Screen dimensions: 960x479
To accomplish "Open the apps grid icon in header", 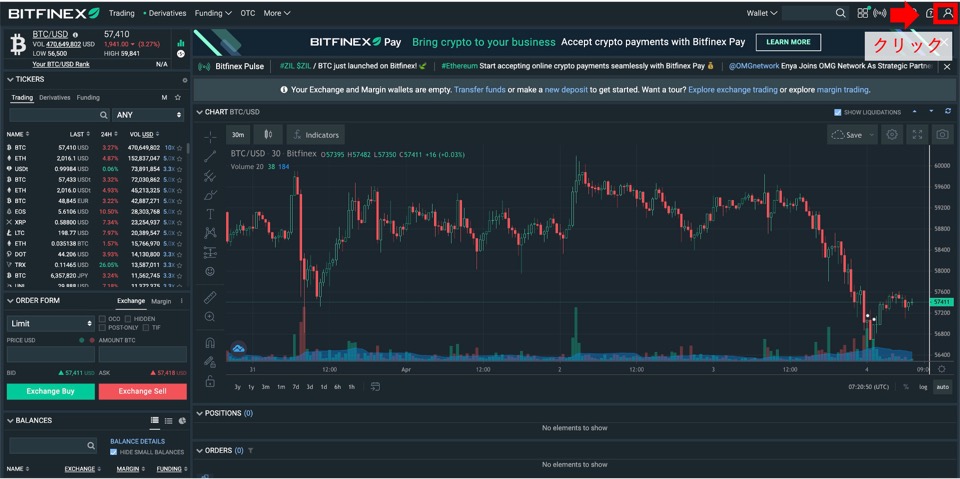I will coord(863,13).
